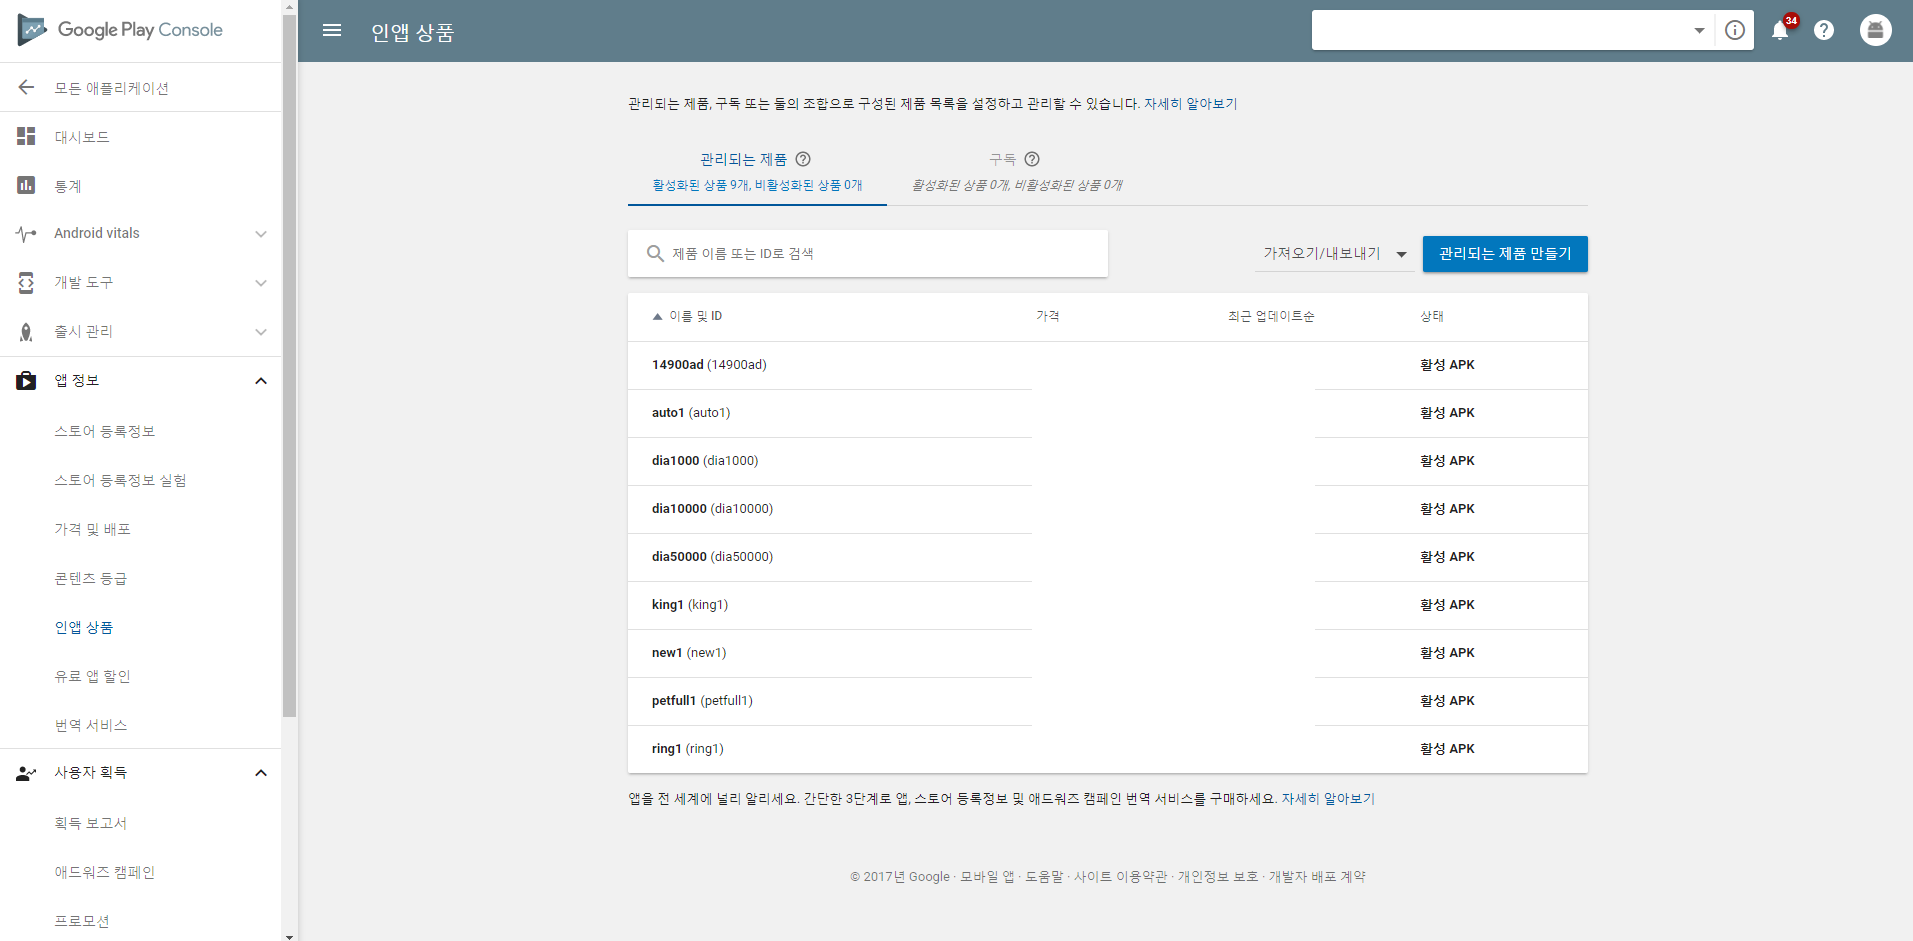Click help icon next to 구독 tab

point(1032,159)
